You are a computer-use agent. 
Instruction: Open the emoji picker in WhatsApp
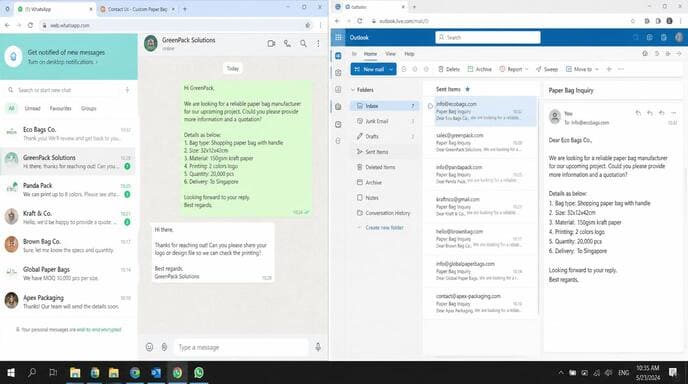click(x=149, y=347)
